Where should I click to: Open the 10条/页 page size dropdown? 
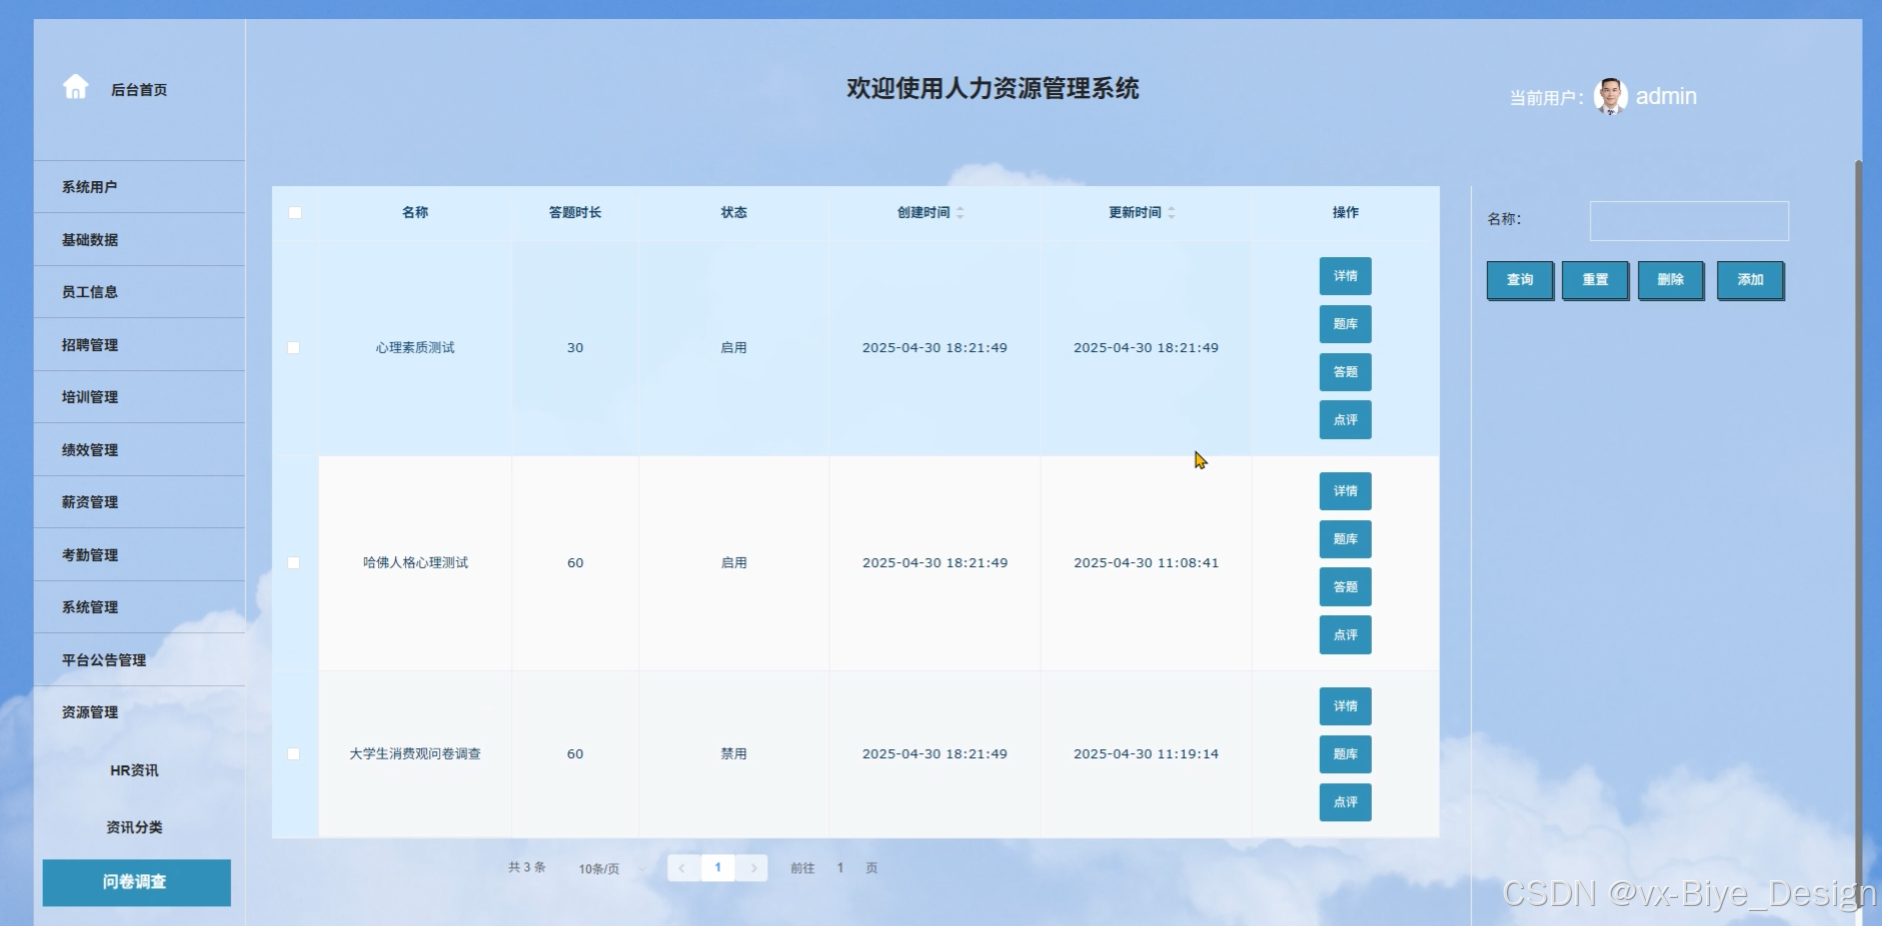tap(611, 868)
